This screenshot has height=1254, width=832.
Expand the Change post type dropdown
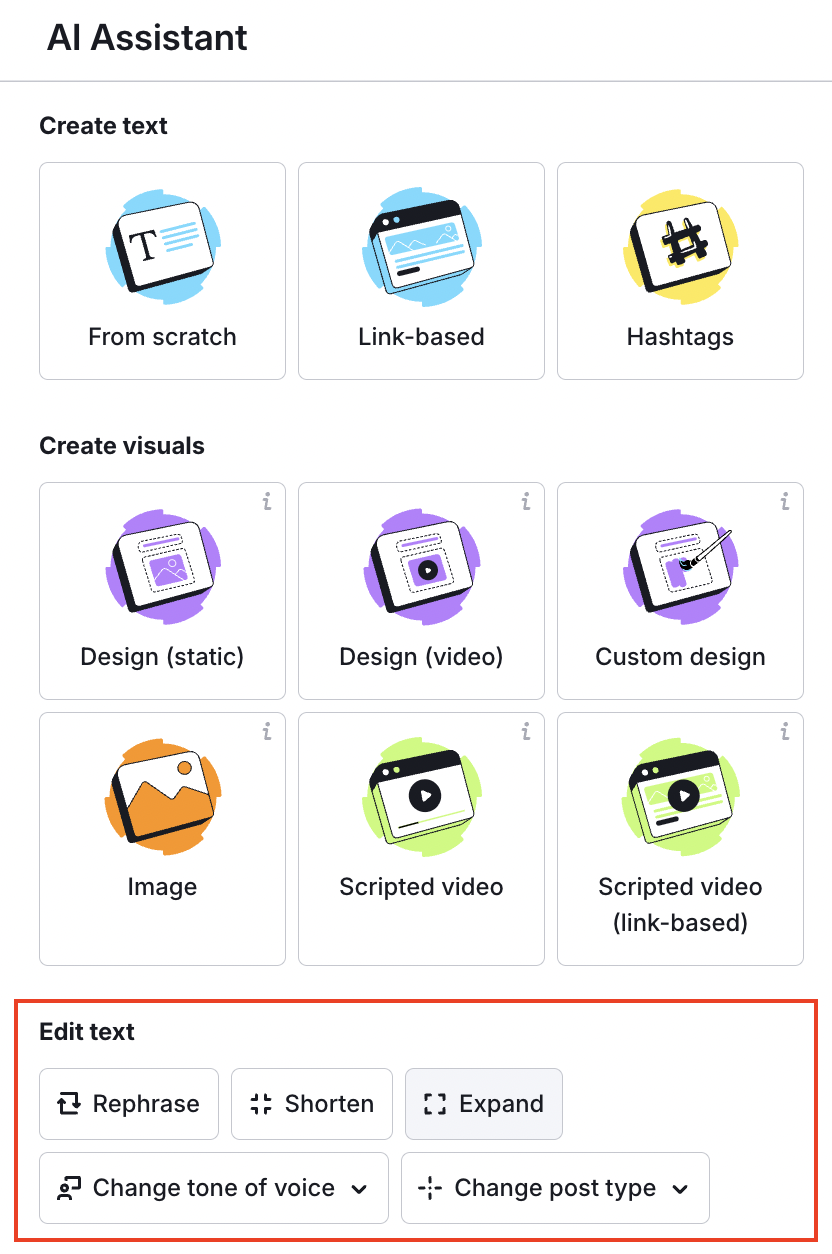click(555, 1188)
